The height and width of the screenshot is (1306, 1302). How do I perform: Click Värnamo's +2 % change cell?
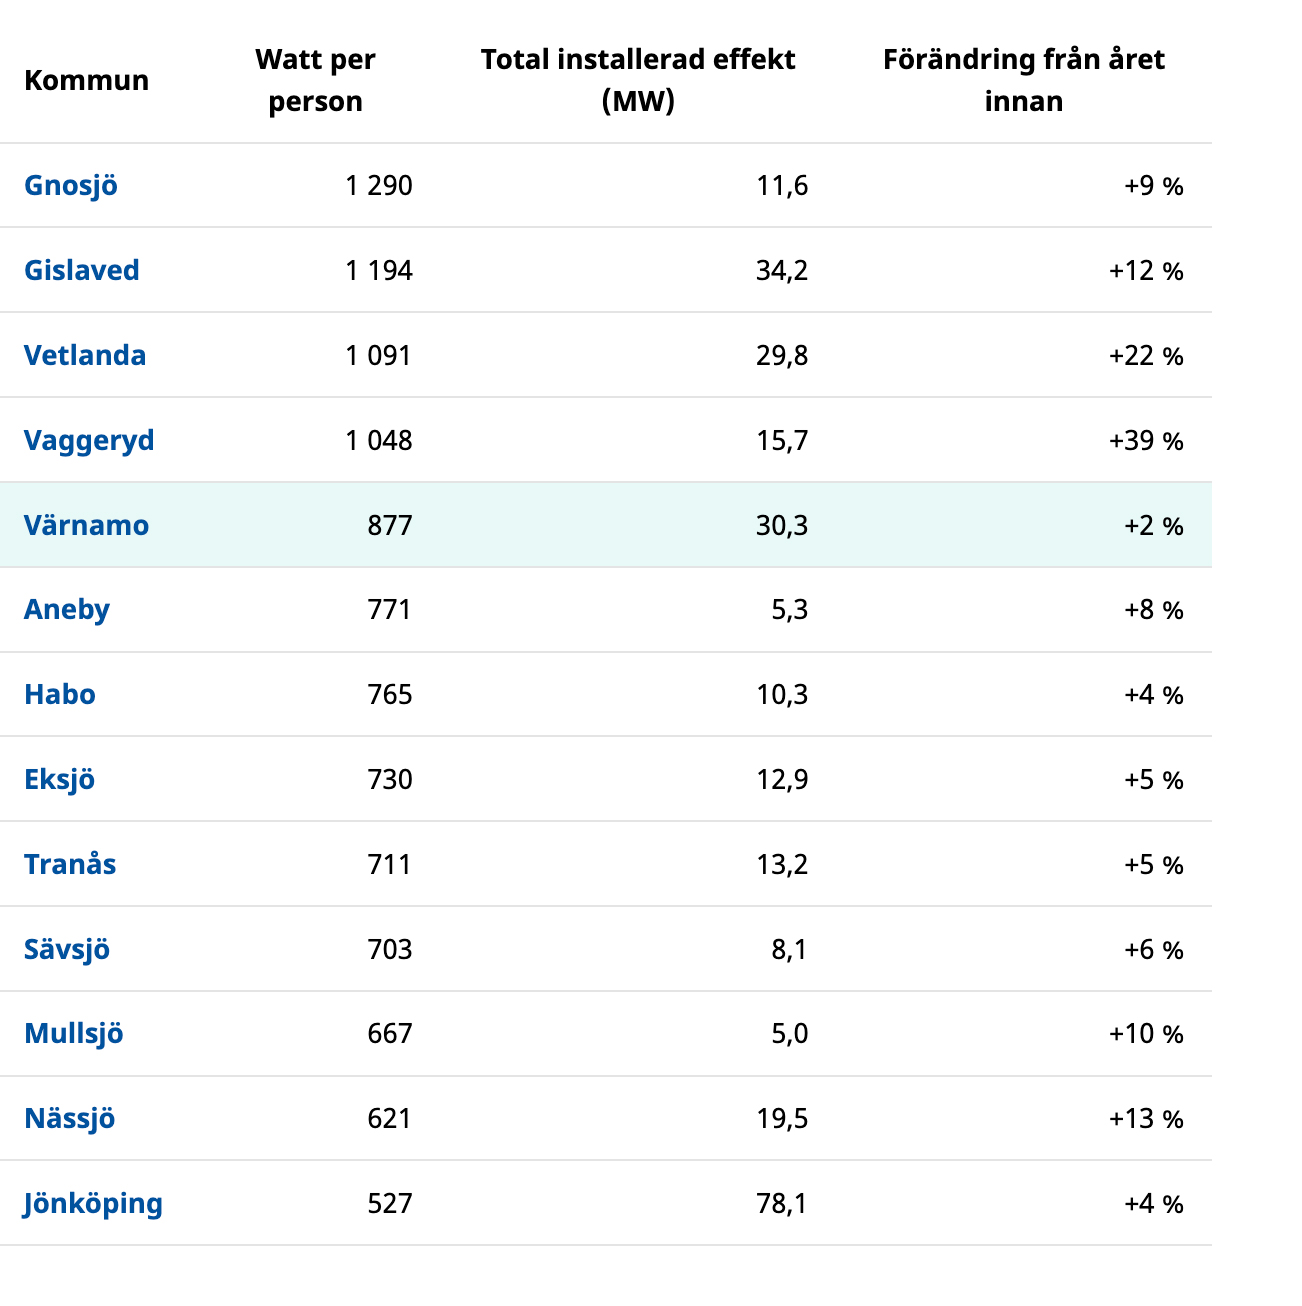1153,526
